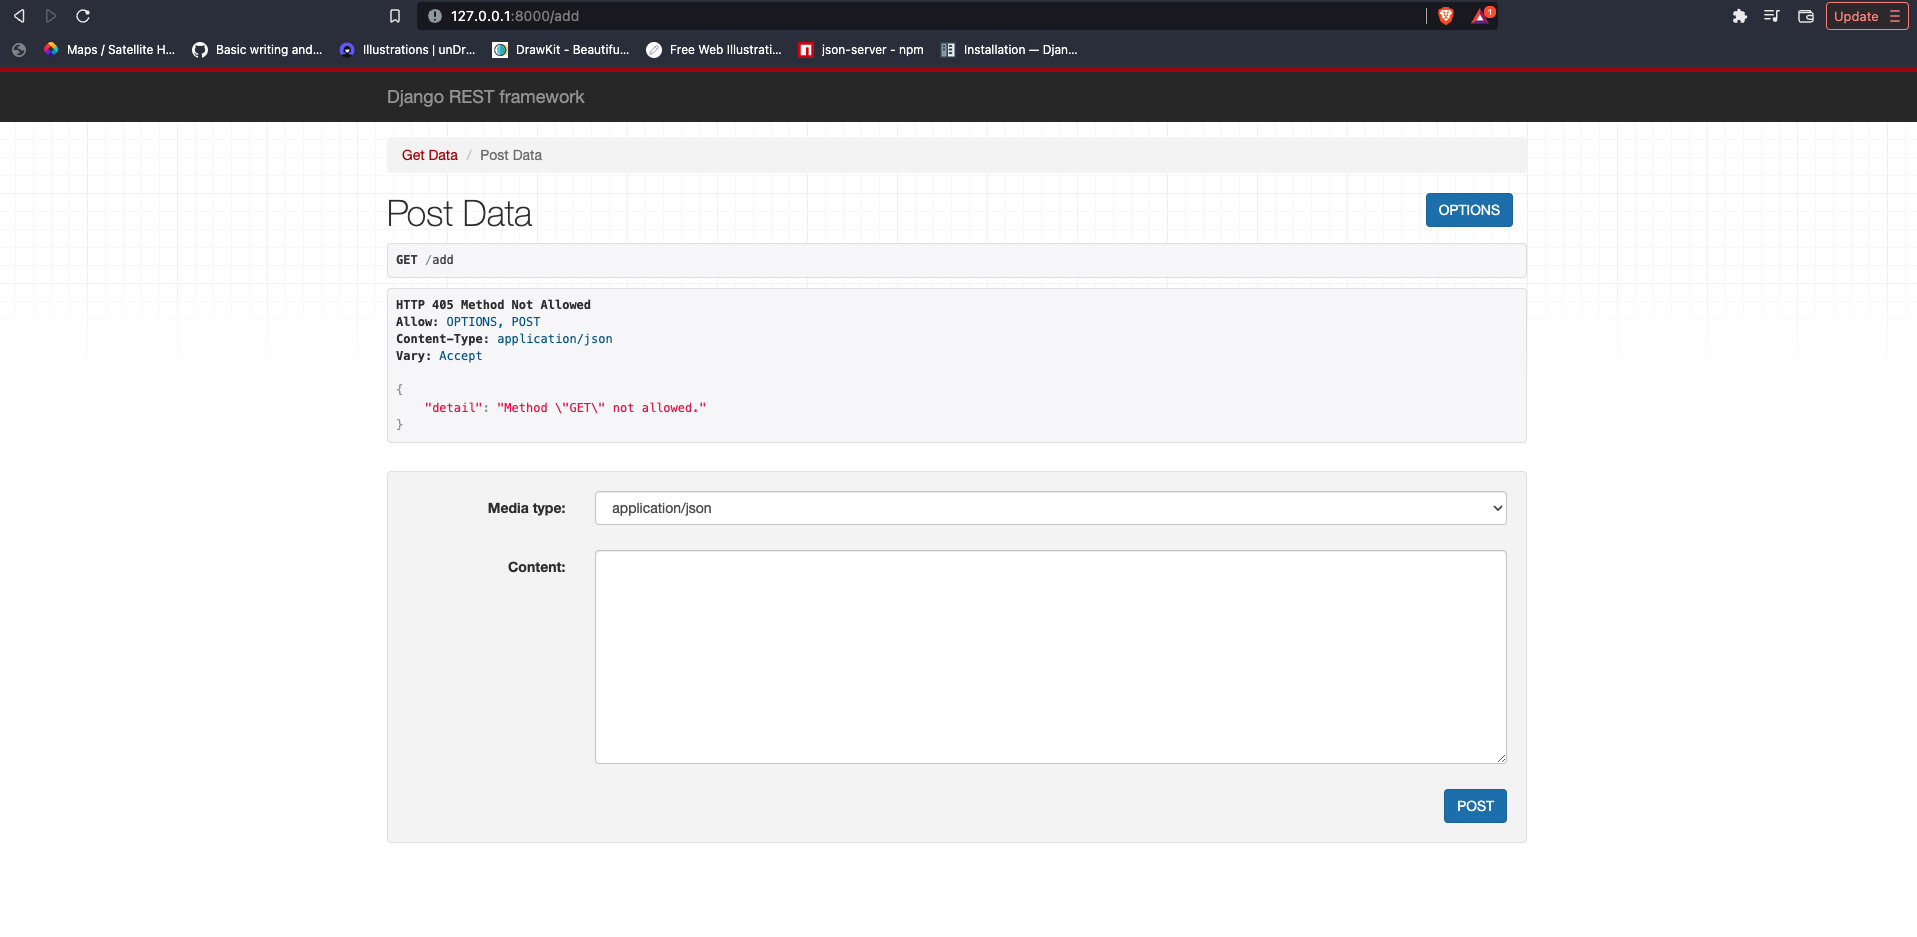Click the "detail" error message line
The height and width of the screenshot is (937, 1917).
coord(565,408)
